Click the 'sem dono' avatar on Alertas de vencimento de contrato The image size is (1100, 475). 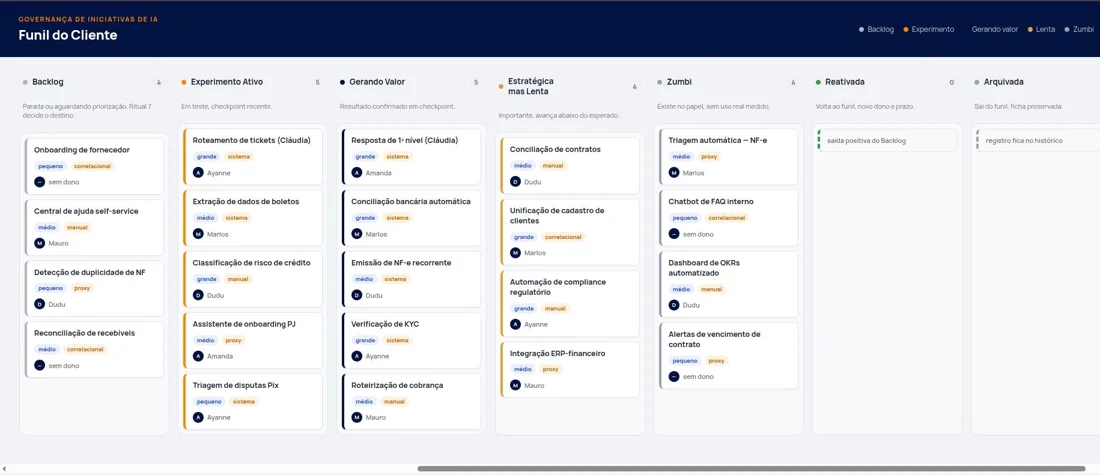coord(673,377)
